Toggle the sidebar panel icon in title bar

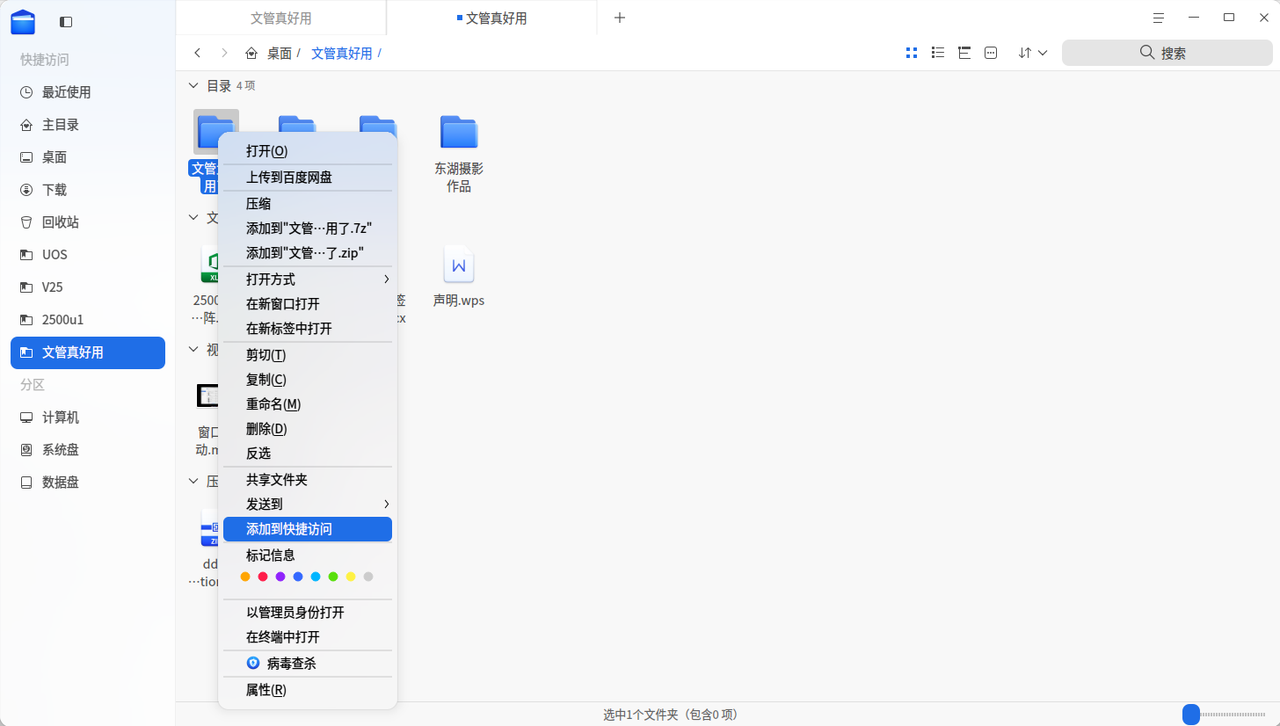pyautogui.click(x=66, y=21)
